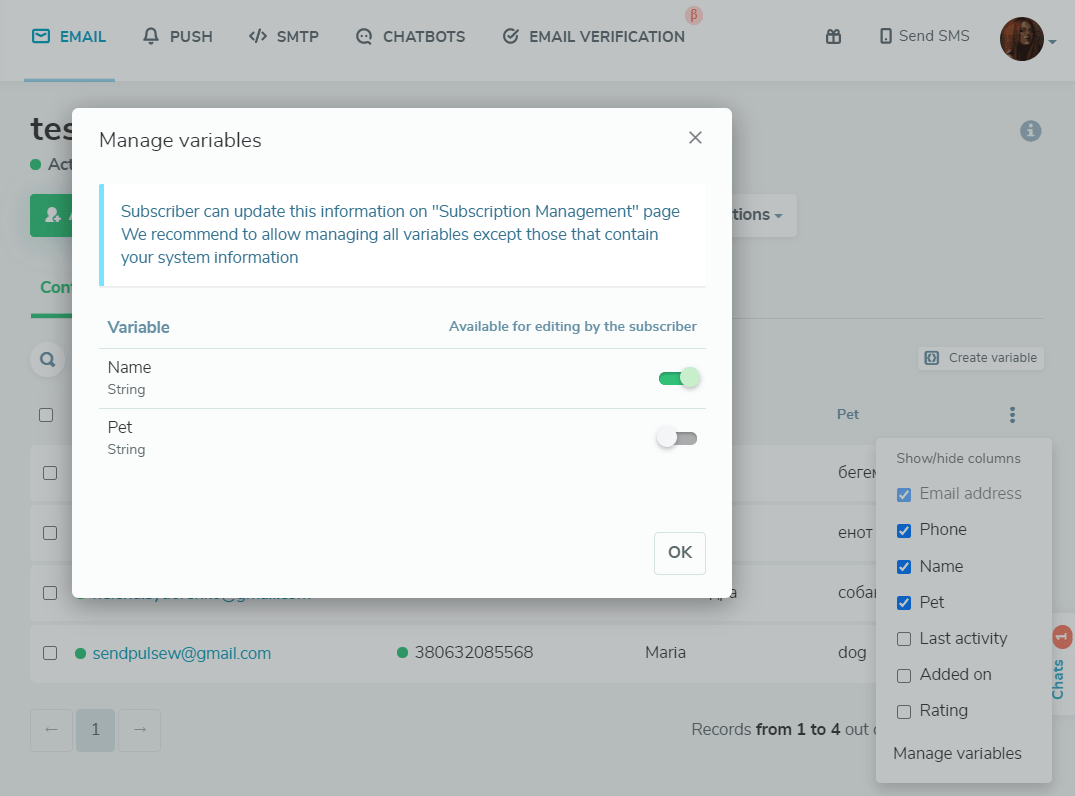
Task: Open the Chatbots tab
Action: click(x=410, y=37)
